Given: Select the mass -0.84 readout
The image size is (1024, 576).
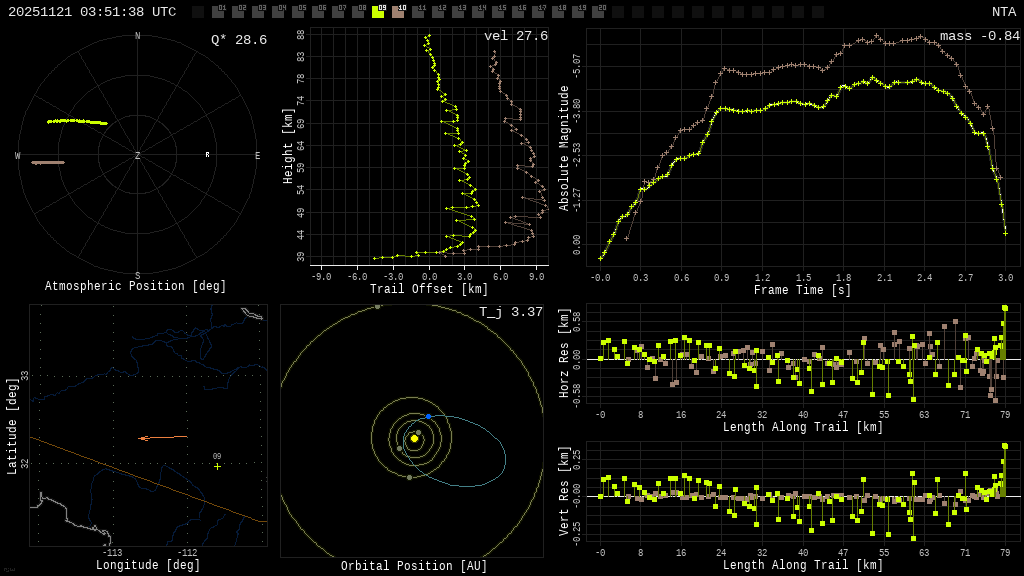Looking at the screenshot, I should tap(979, 36).
